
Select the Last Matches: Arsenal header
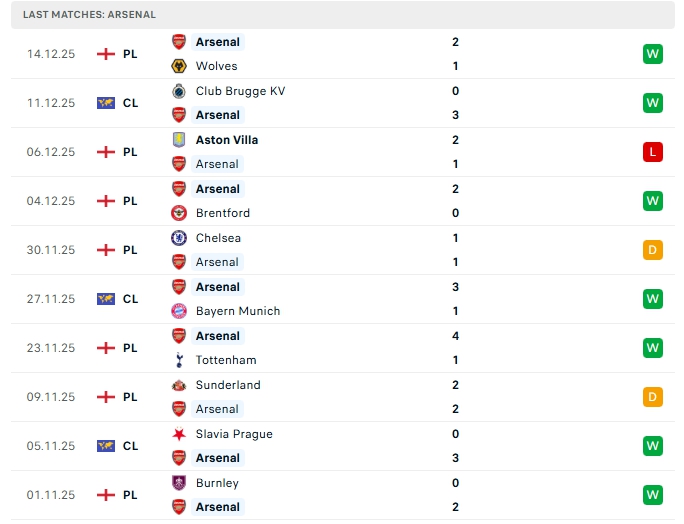coord(90,15)
